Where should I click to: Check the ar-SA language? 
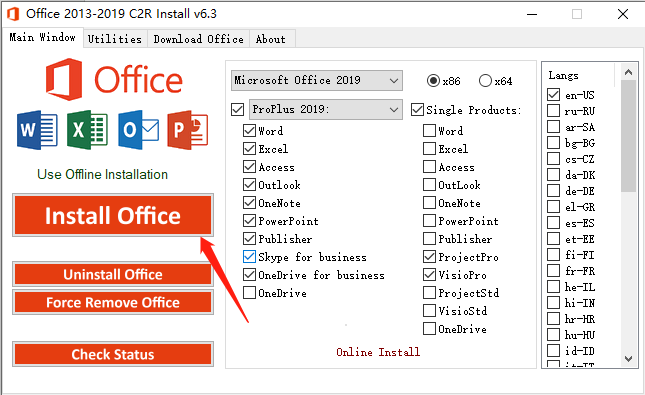[x=554, y=127]
